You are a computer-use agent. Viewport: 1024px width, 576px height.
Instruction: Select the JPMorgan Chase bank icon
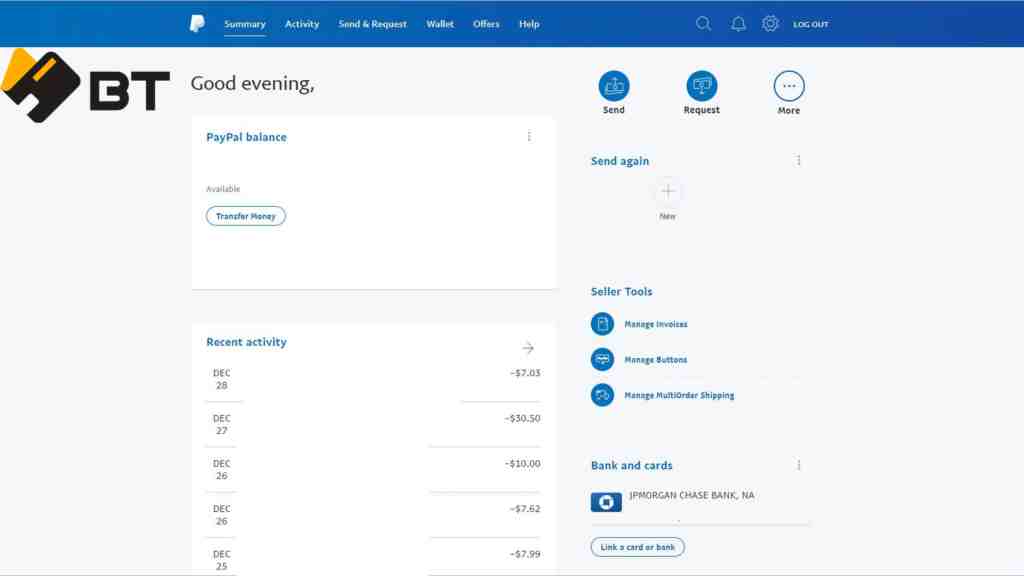606,502
